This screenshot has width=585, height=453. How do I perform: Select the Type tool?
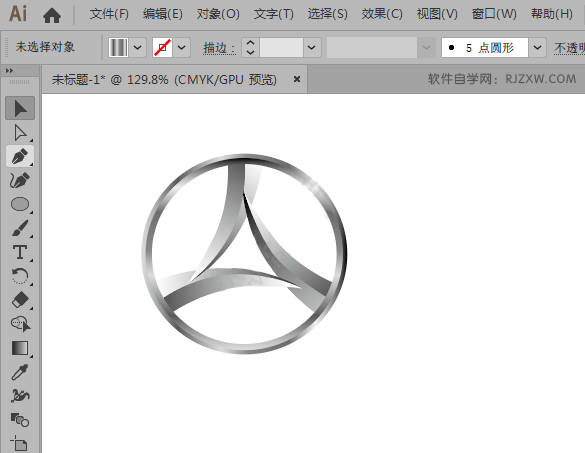click(x=20, y=252)
